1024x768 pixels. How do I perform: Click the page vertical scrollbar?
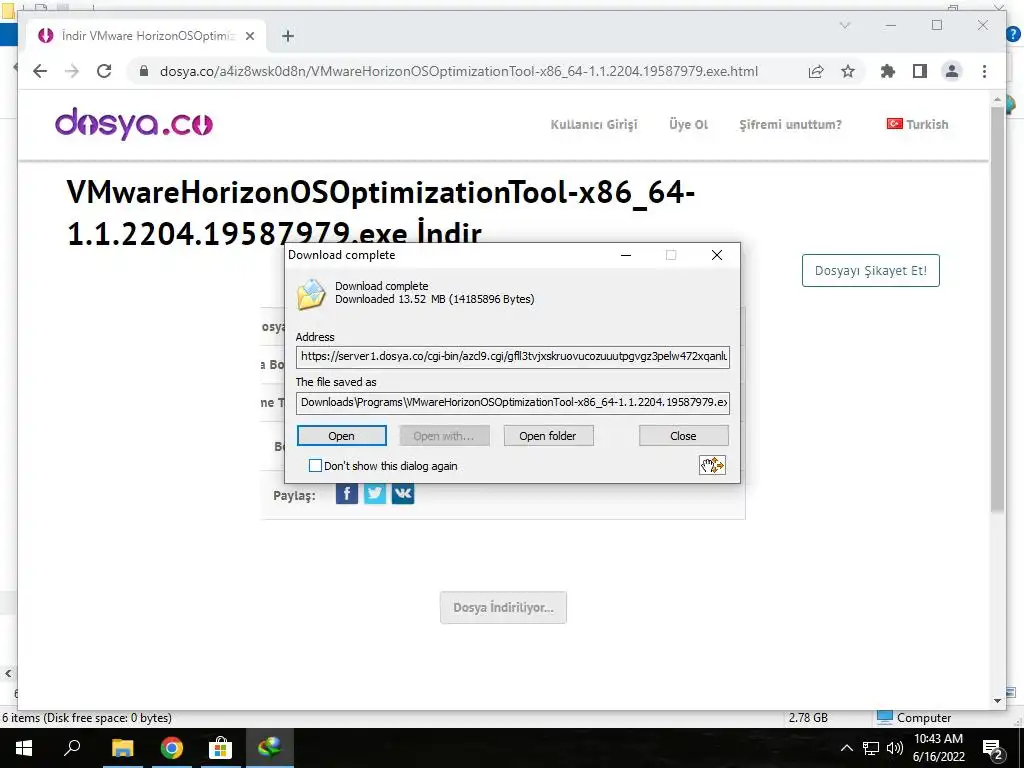coord(997,308)
